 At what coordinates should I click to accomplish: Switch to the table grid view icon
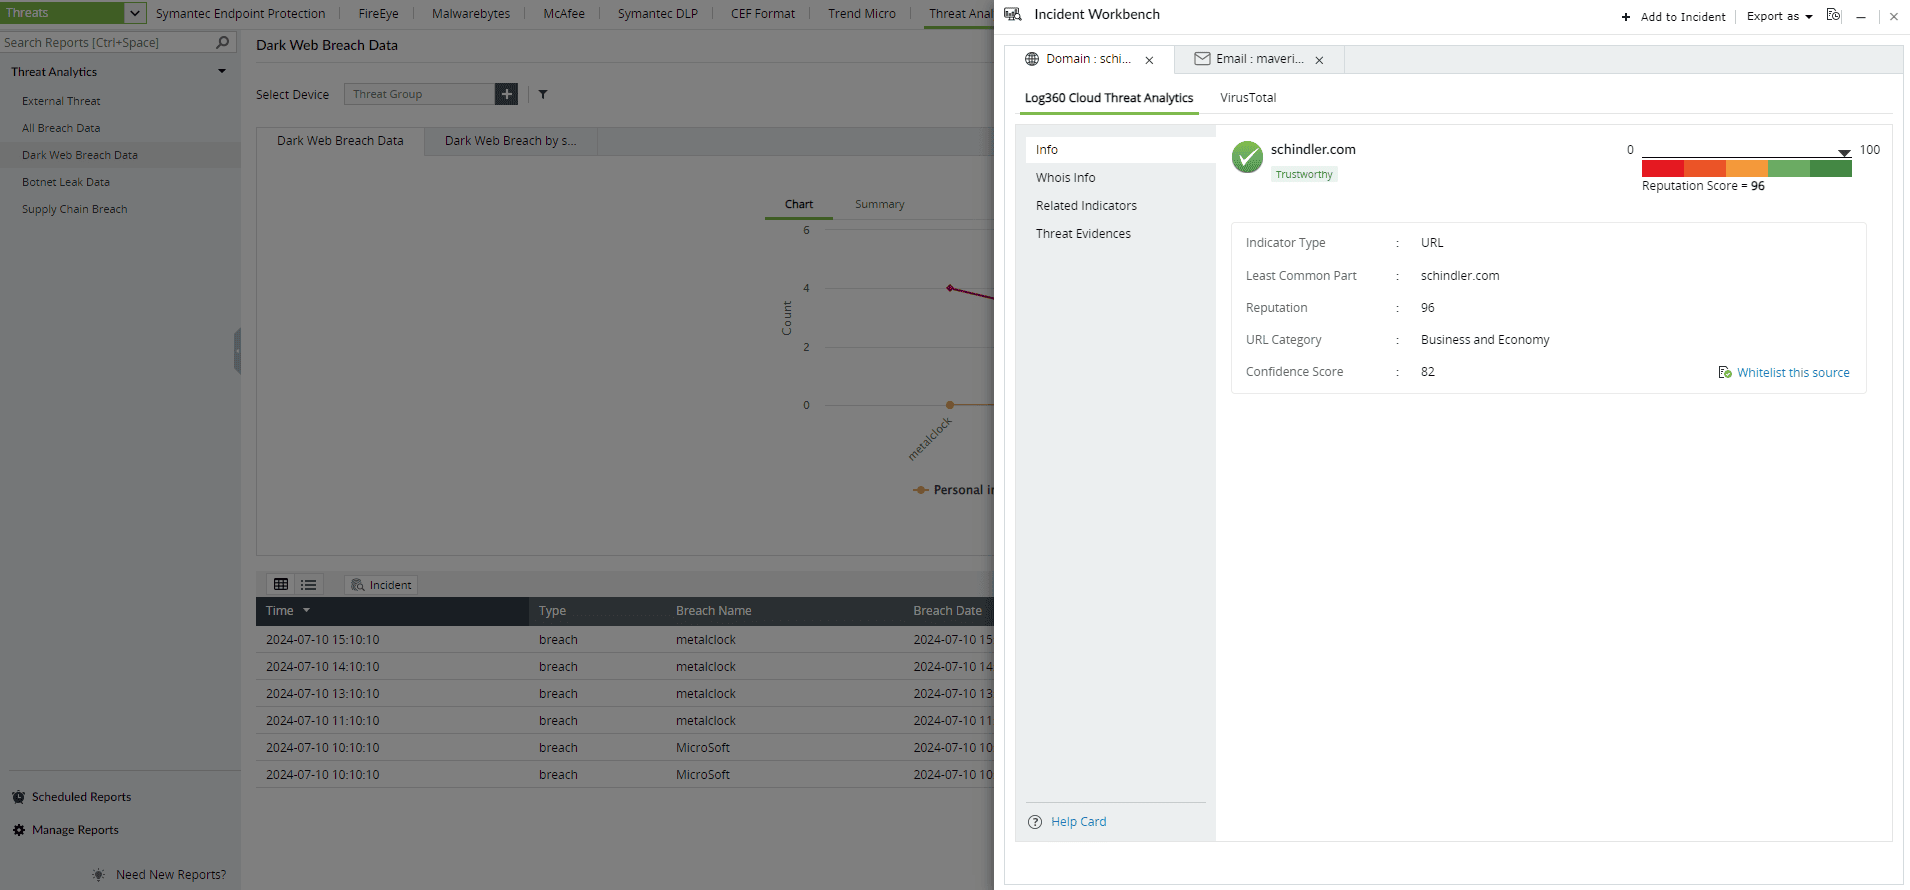pyautogui.click(x=281, y=584)
